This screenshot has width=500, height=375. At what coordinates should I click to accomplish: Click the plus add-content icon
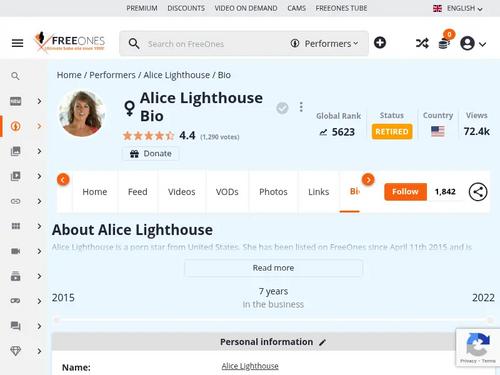(x=380, y=43)
